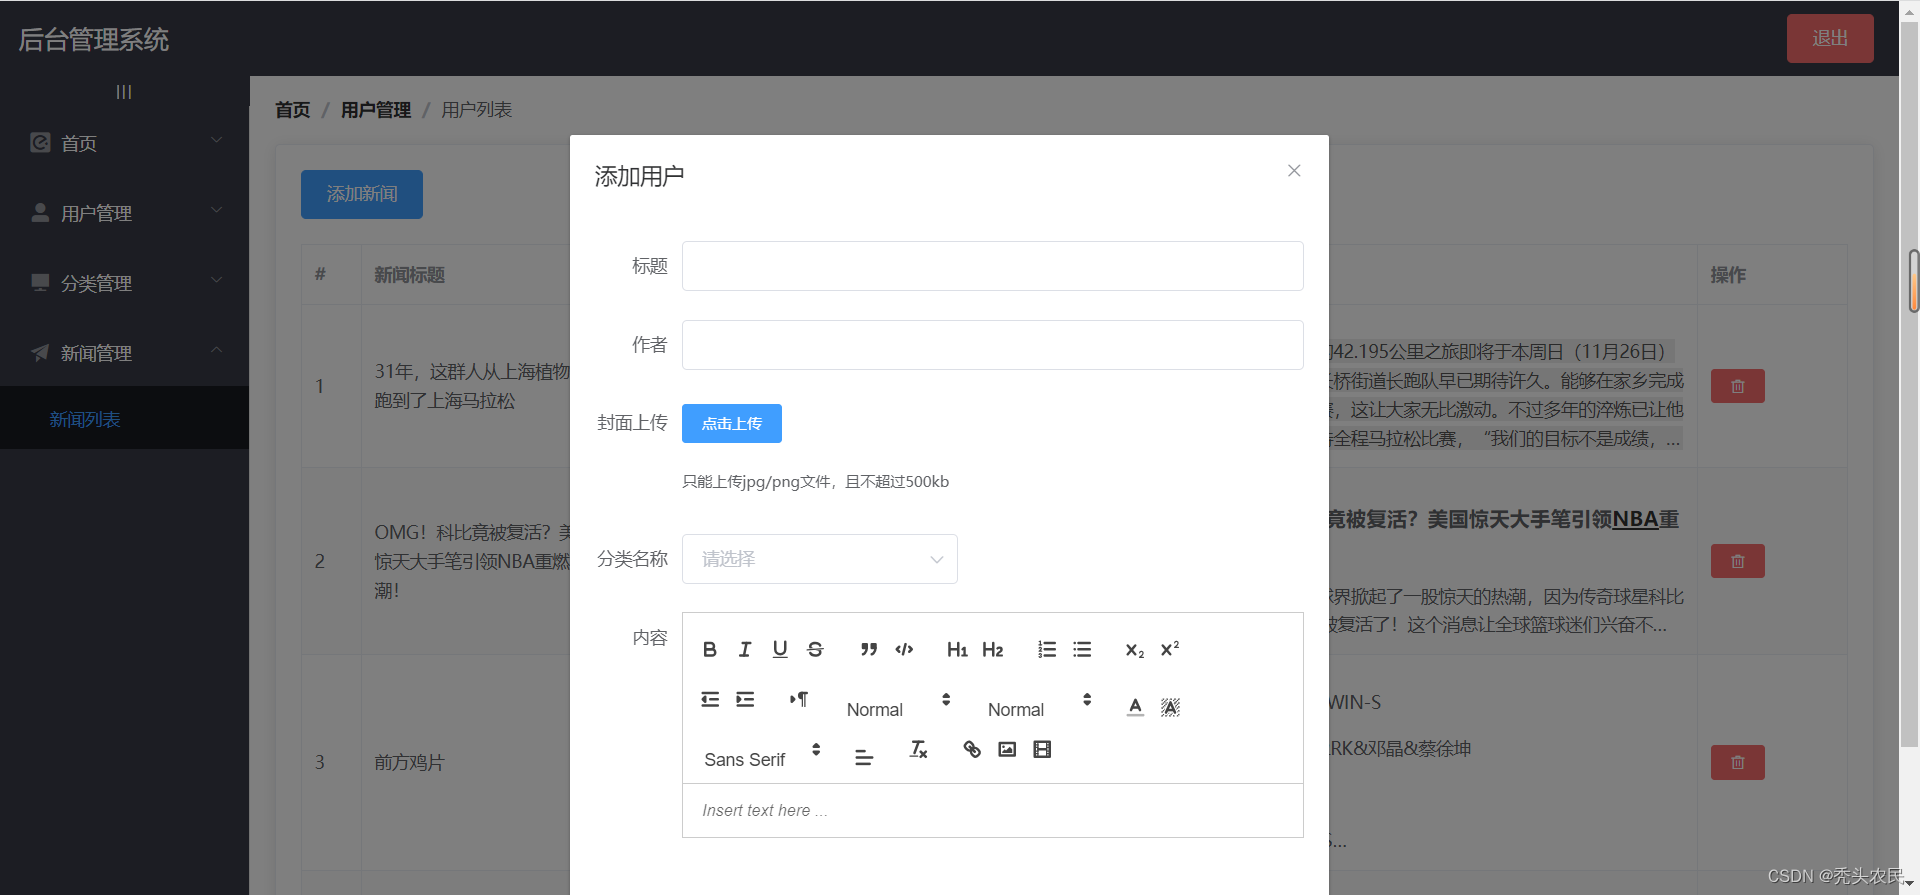Viewport: 1920px width, 895px height.
Task: Delete news row 1 with trash button
Action: [x=1737, y=386]
